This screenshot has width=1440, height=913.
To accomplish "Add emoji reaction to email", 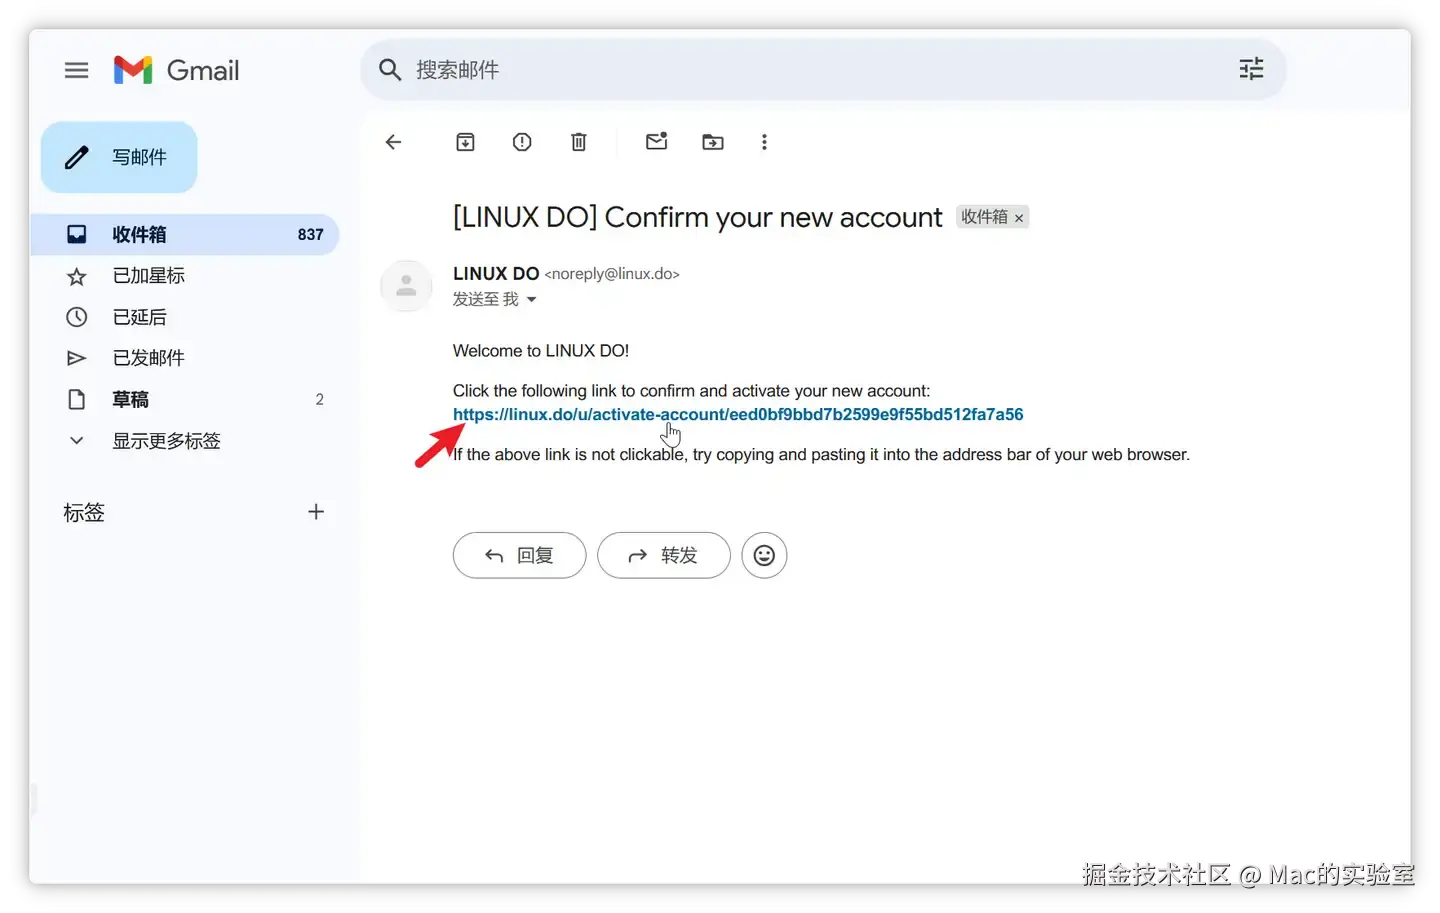I will pyautogui.click(x=764, y=555).
